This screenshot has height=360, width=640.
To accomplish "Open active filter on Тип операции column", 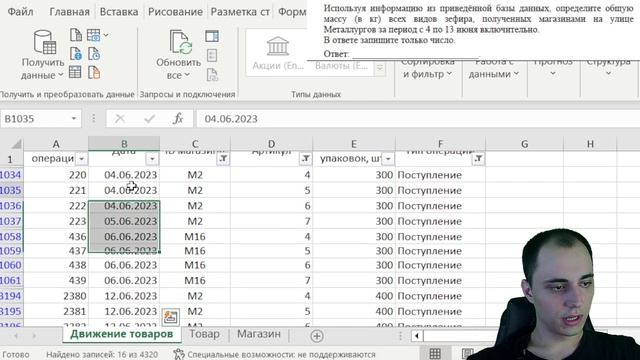I will point(478,159).
